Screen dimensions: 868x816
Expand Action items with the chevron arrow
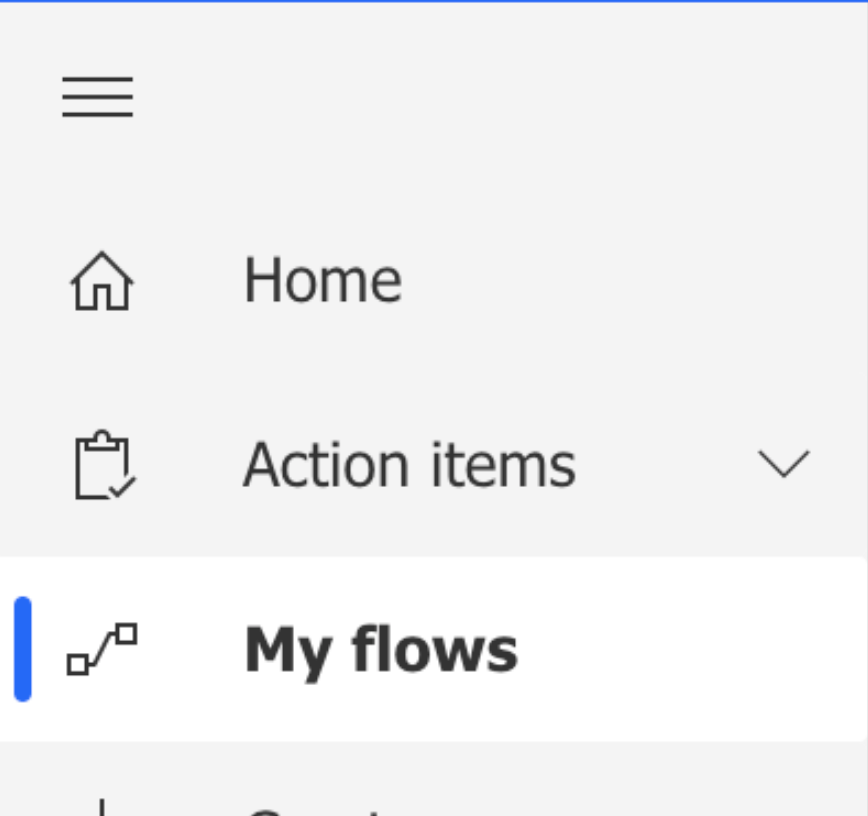783,464
